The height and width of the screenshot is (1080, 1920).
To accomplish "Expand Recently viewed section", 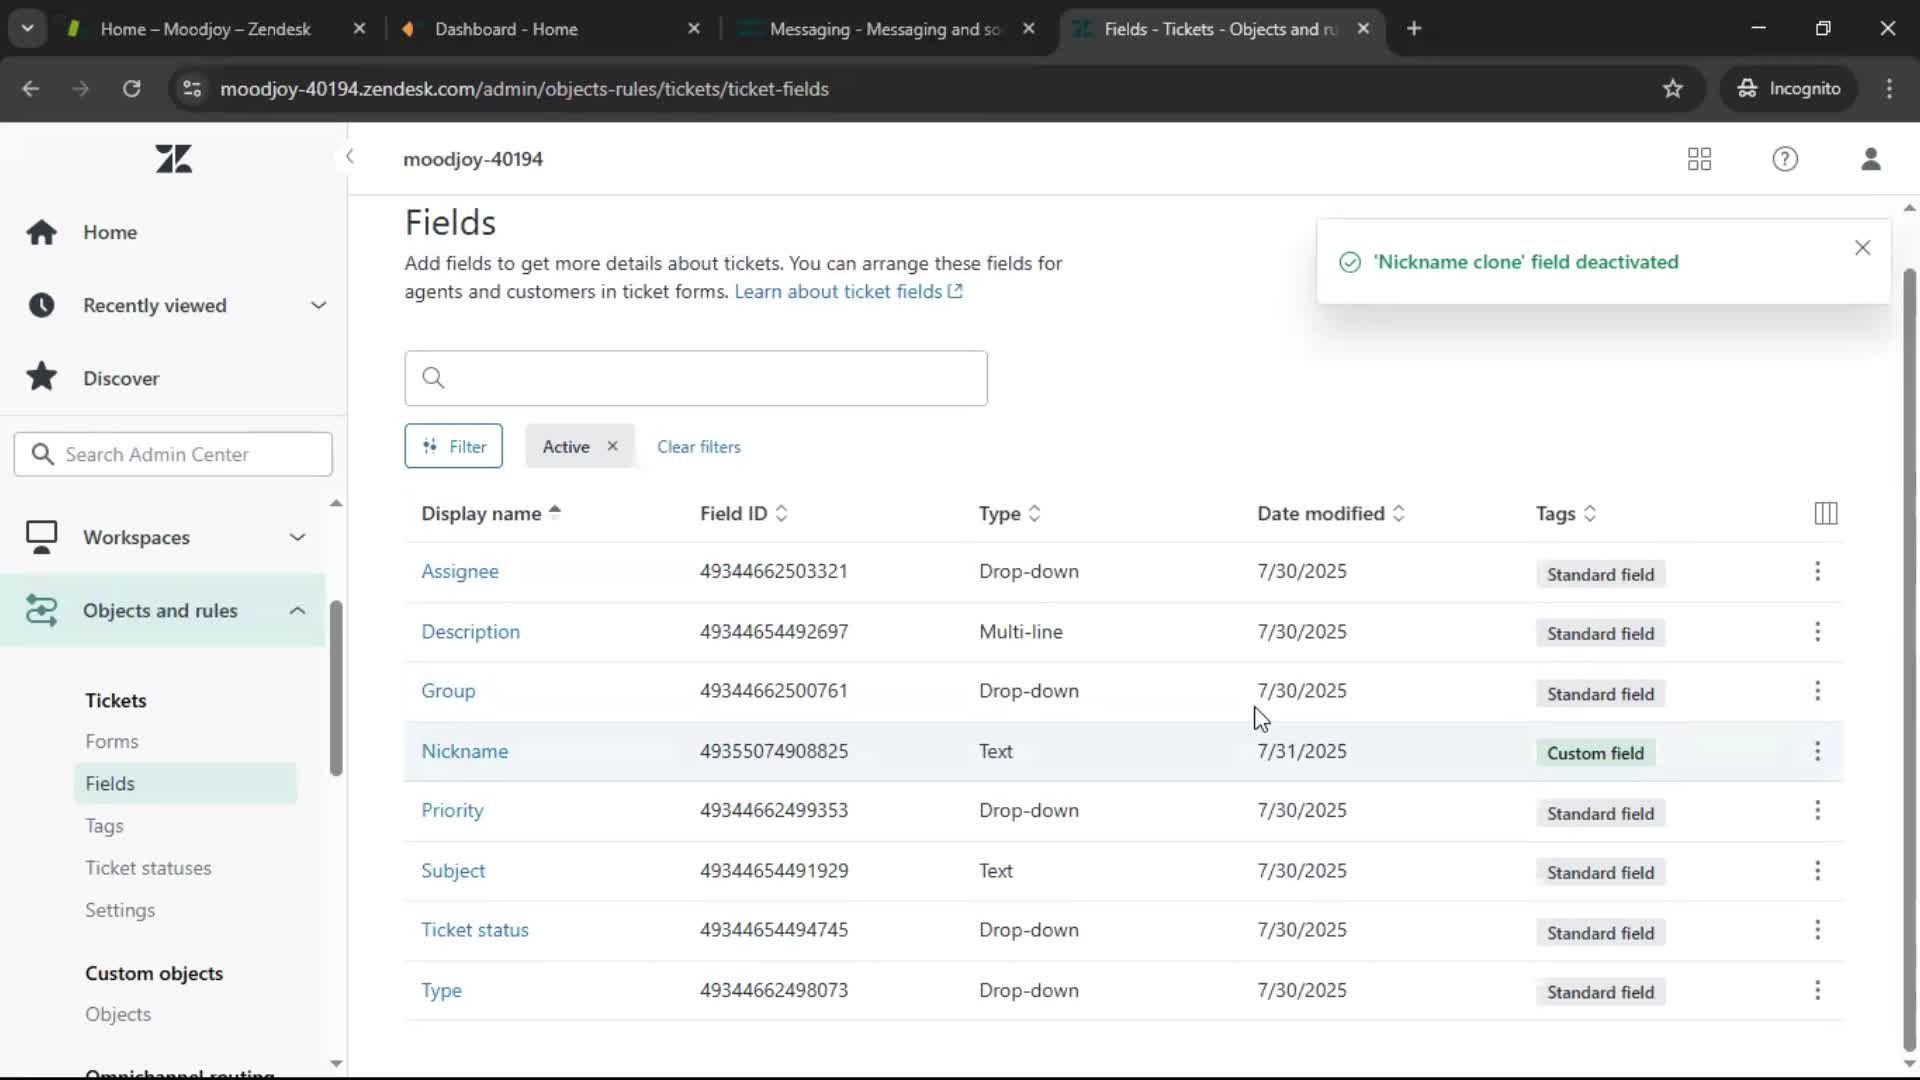I will click(x=318, y=305).
